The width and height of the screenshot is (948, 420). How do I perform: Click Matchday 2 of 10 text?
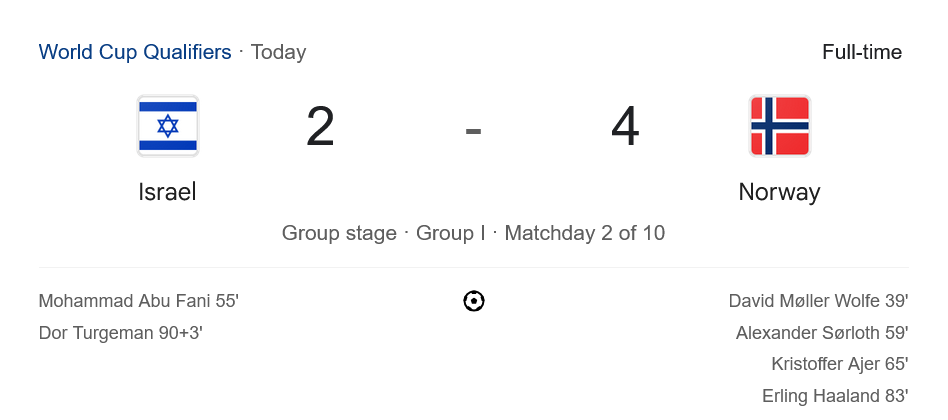tap(584, 233)
